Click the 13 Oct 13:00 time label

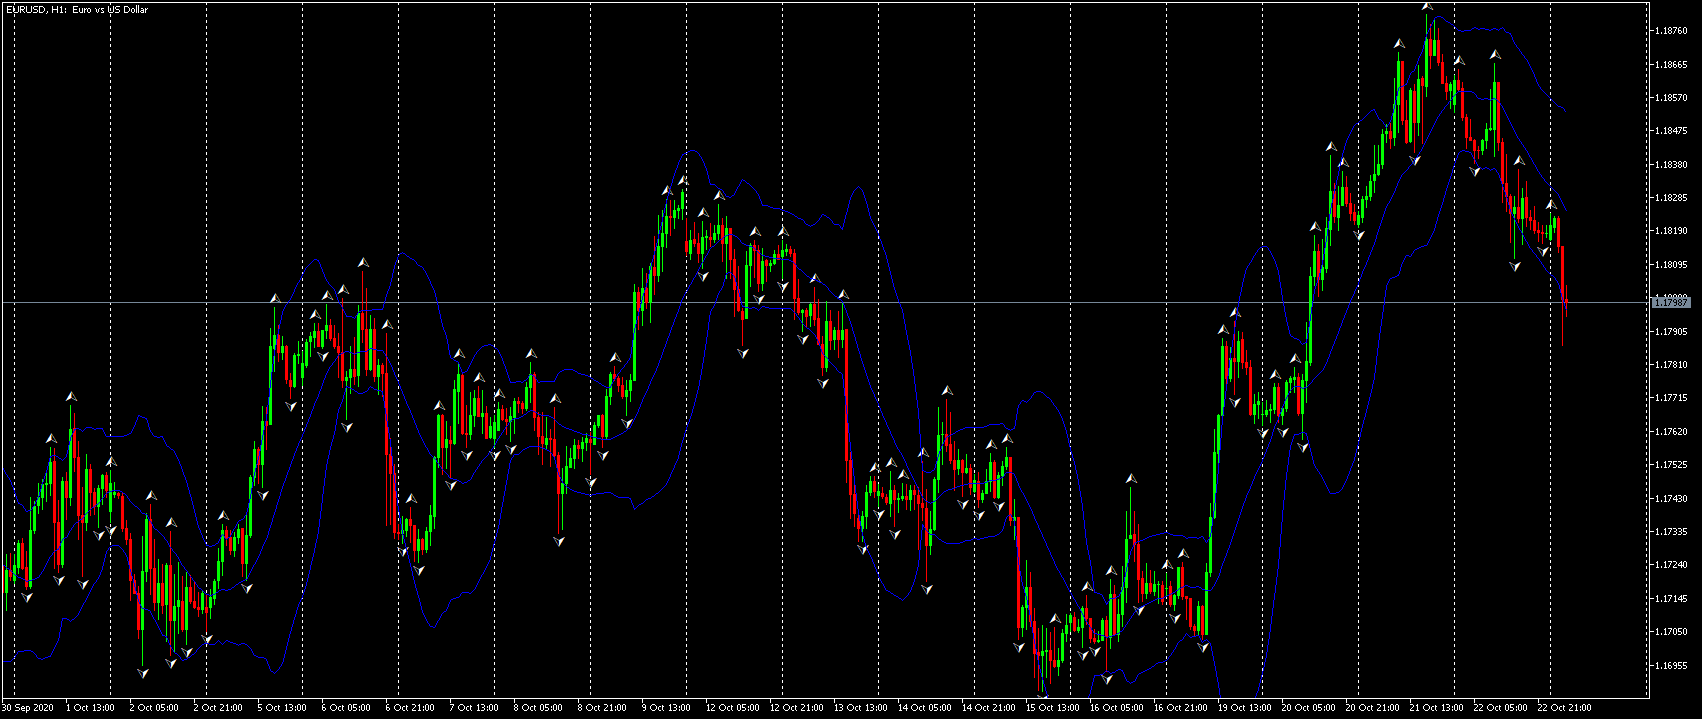(861, 708)
